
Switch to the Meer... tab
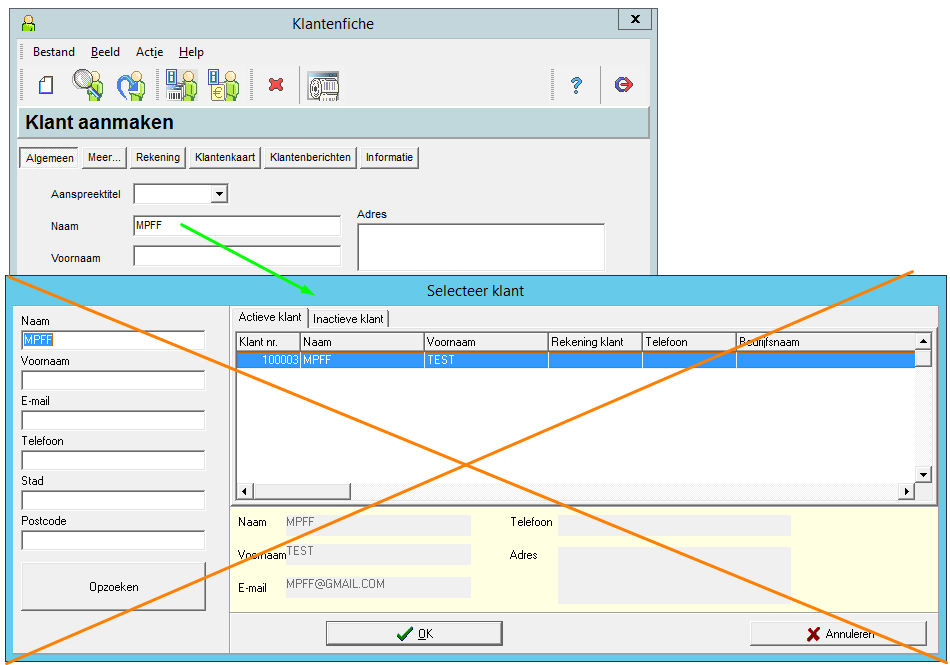click(104, 157)
